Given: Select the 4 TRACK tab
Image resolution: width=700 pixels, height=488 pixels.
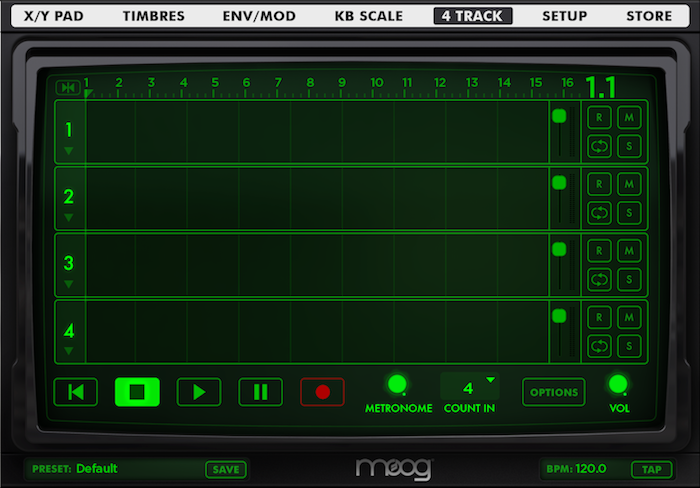Looking at the screenshot, I should 473,16.
